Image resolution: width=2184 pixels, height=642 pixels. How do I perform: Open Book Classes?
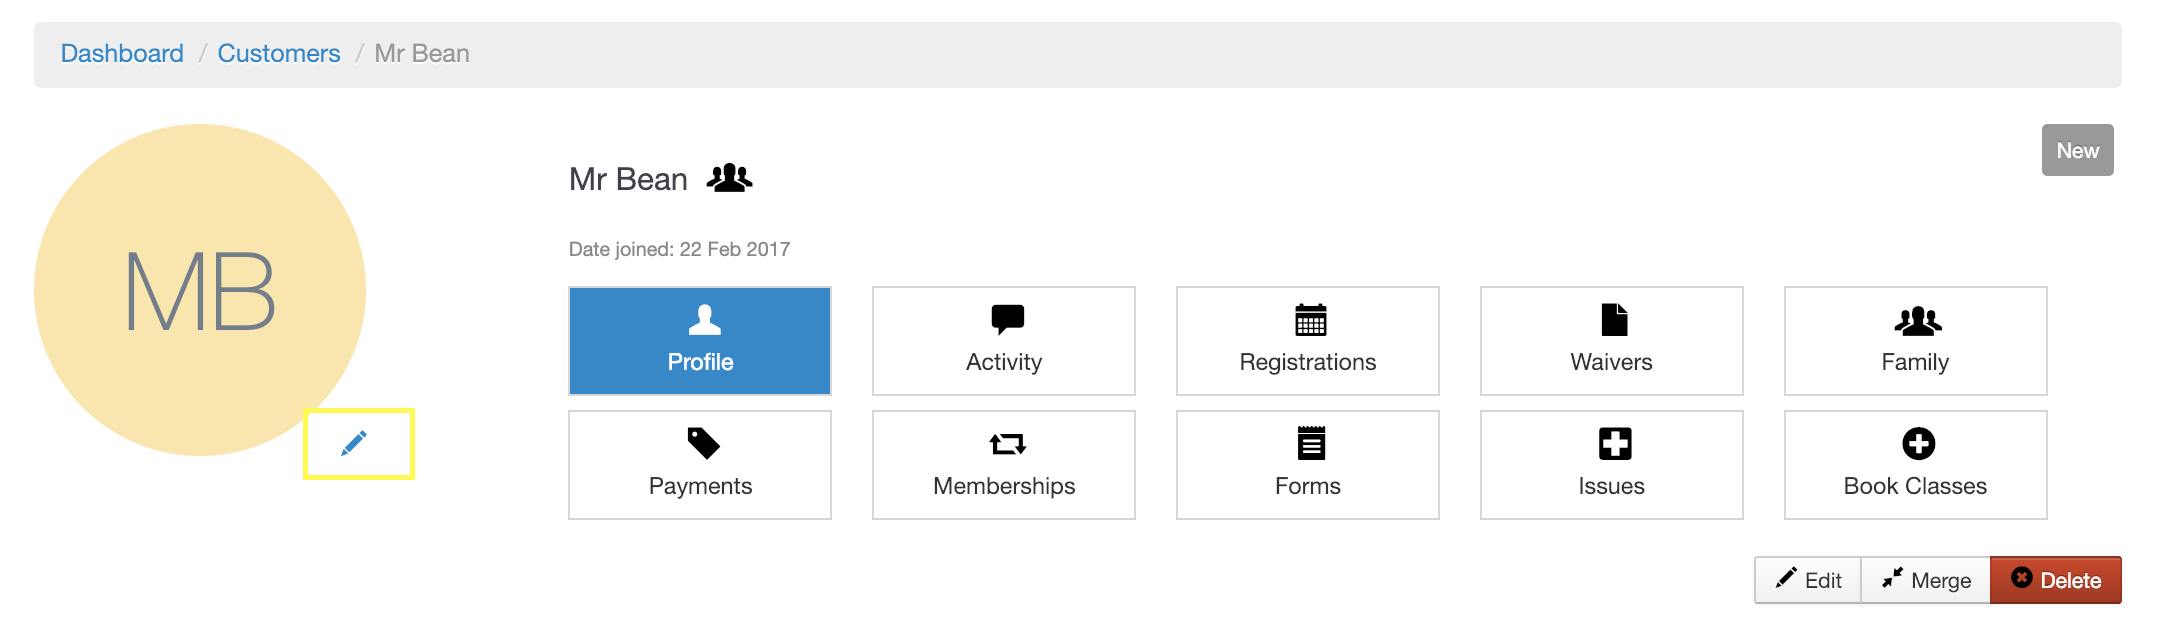click(x=1915, y=465)
